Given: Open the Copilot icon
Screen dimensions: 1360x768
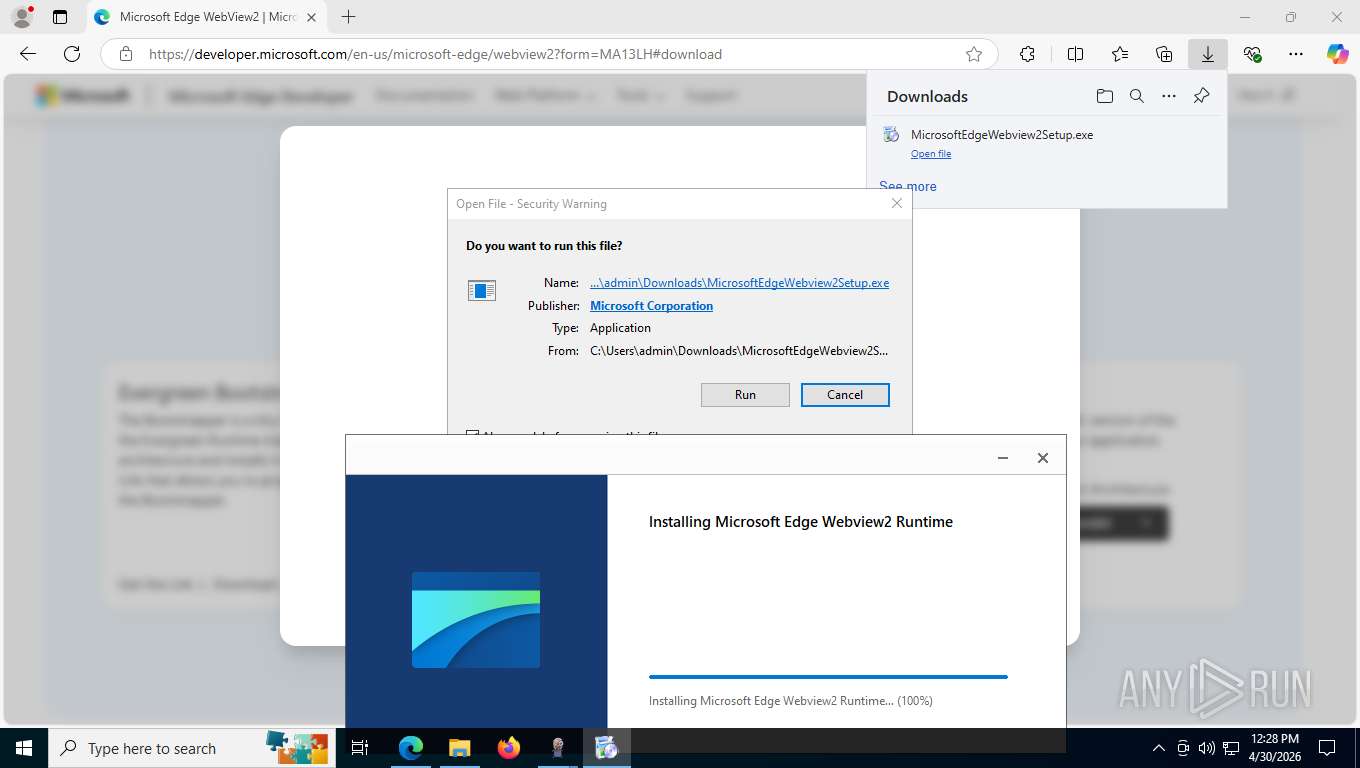Looking at the screenshot, I should point(1338,54).
